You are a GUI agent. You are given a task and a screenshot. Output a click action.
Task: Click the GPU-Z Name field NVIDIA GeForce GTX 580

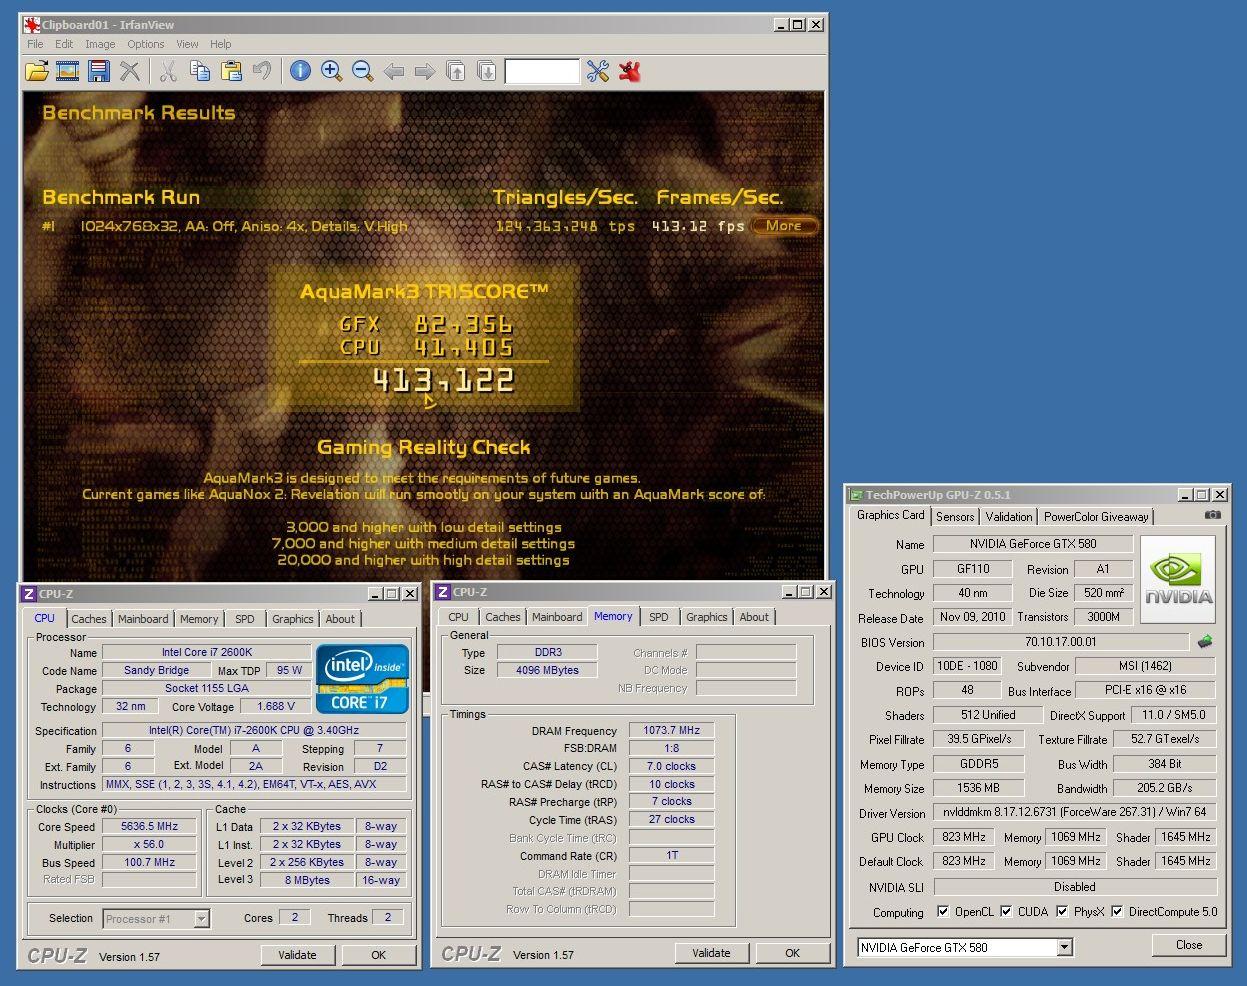pos(1033,544)
